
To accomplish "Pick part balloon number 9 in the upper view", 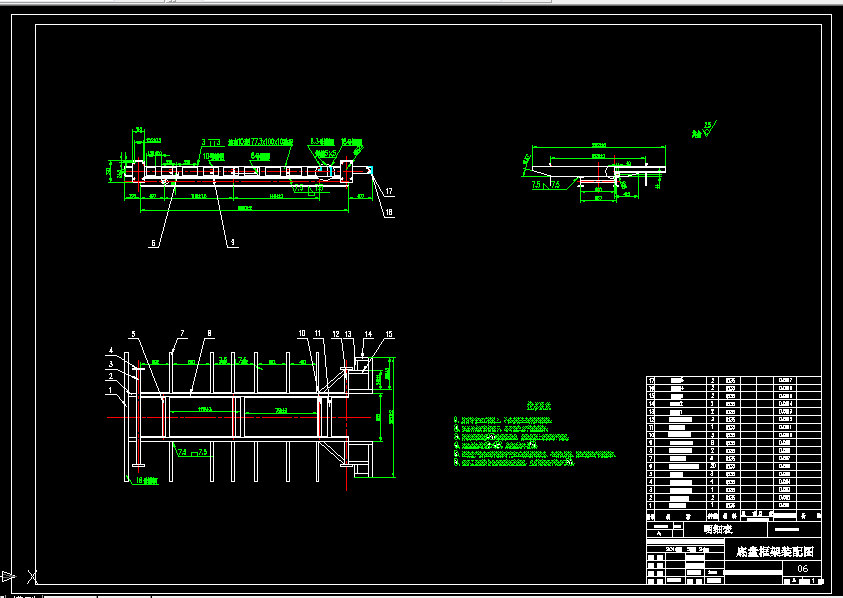I will (x=232, y=243).
